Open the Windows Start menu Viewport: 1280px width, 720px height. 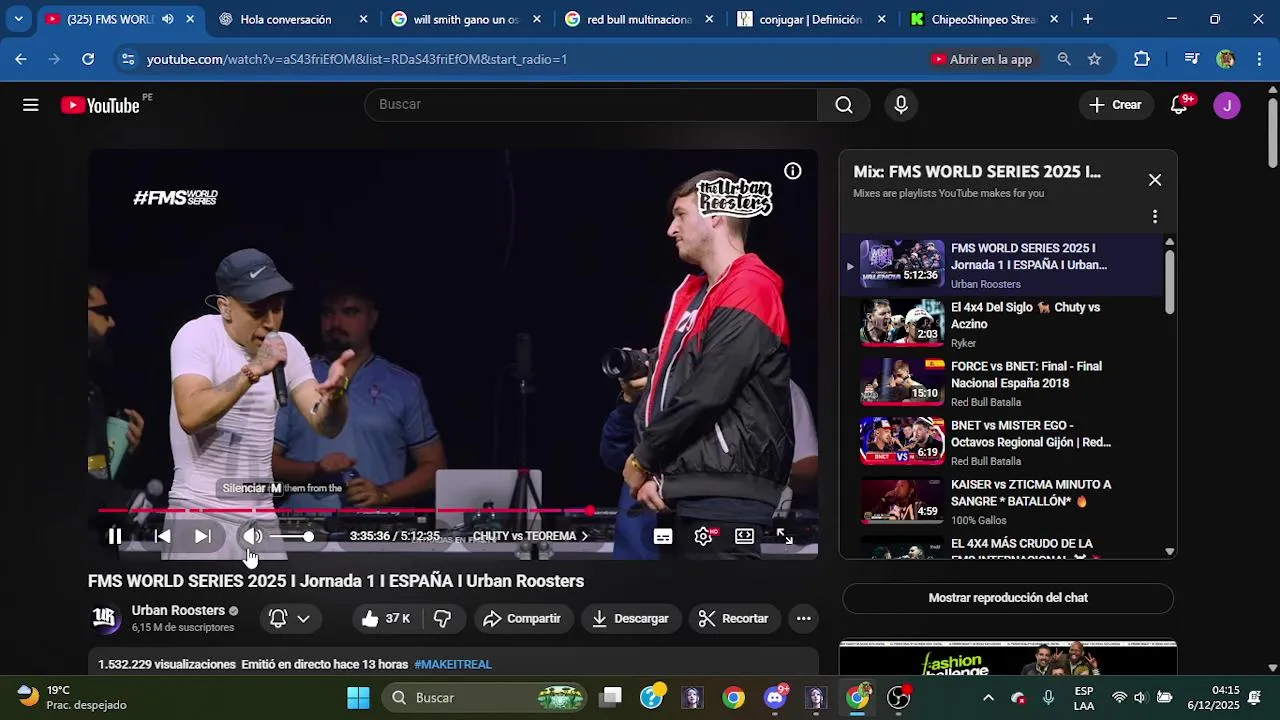click(x=358, y=698)
